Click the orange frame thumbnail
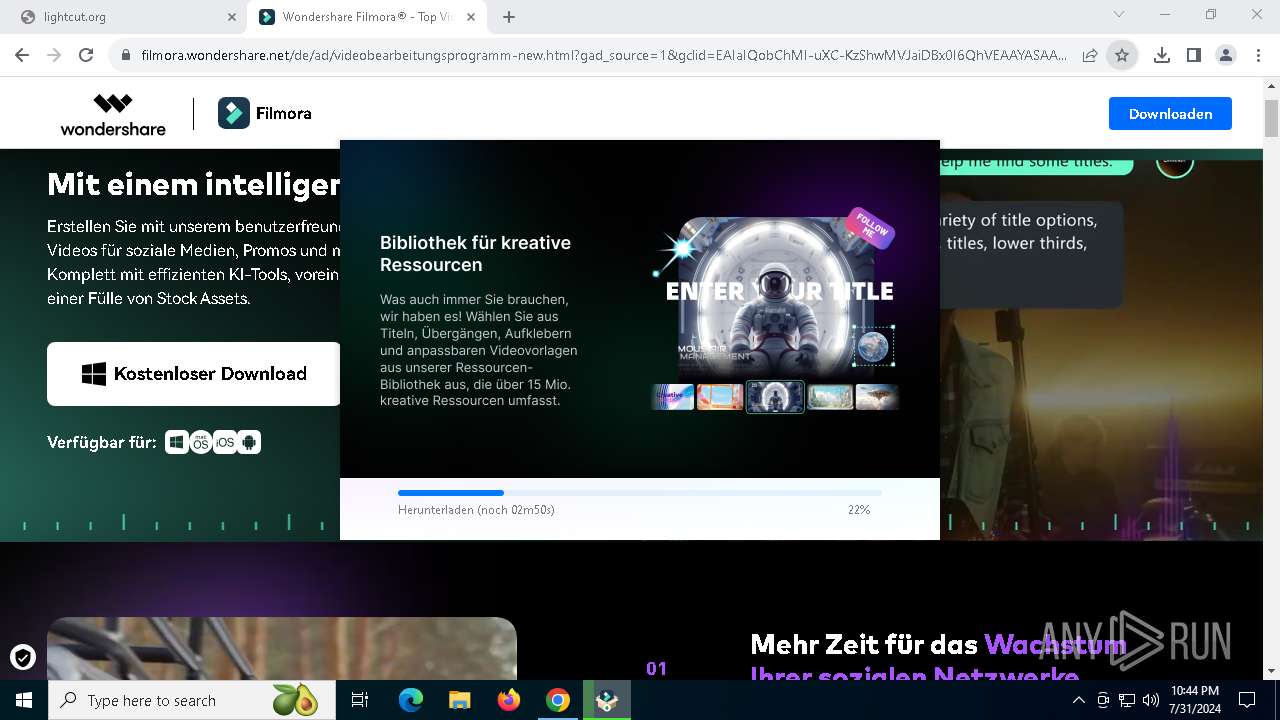 tap(720, 397)
